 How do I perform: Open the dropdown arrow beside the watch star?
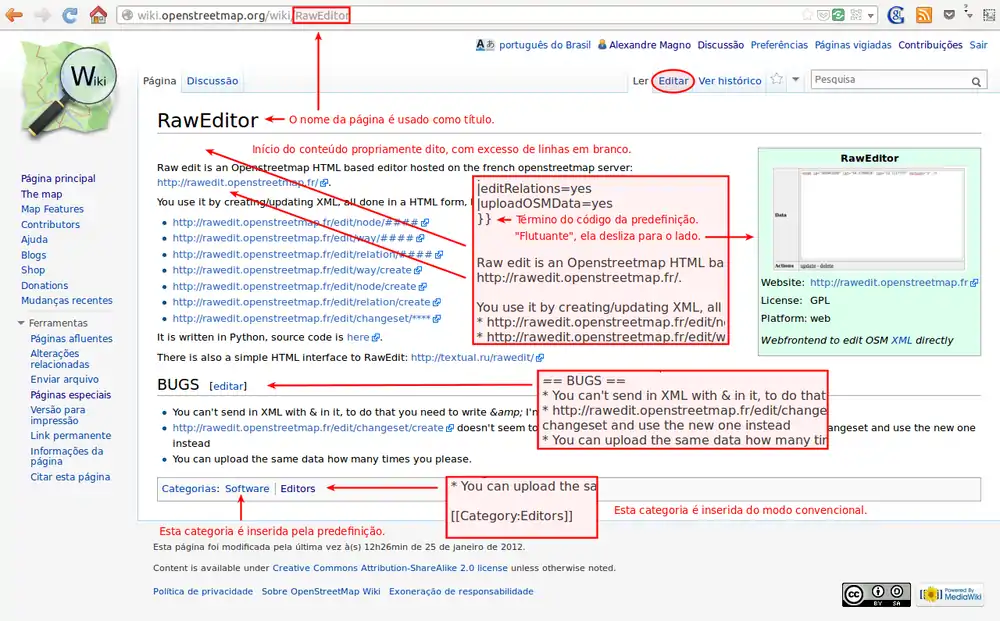pyautogui.click(x=796, y=80)
